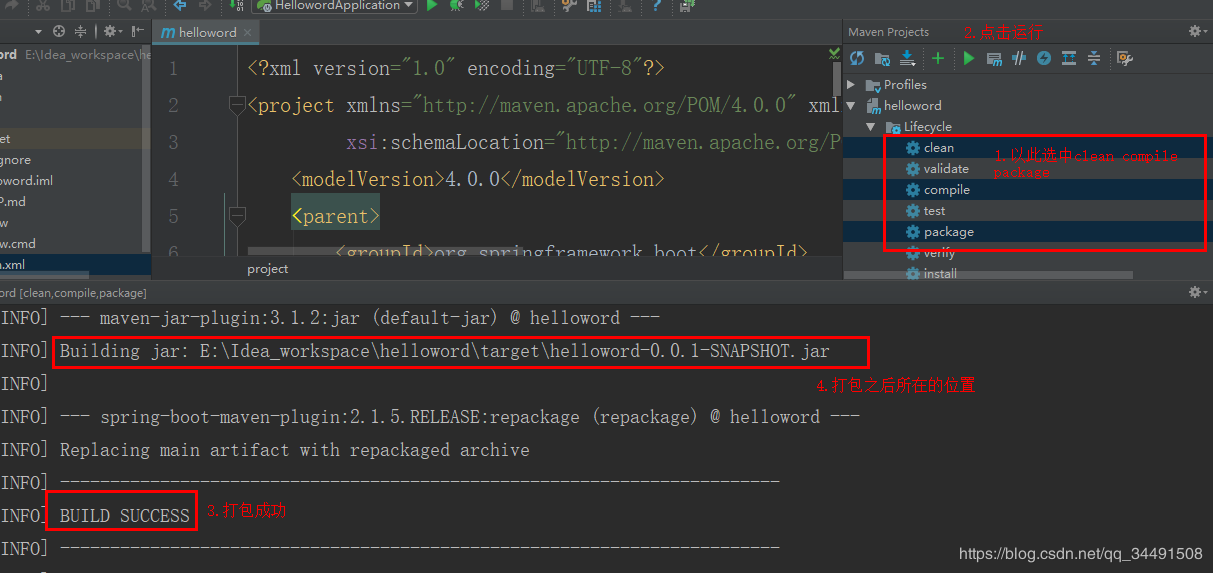Click the xml declaration on line 1
1213x573 pixels.
click(x=456, y=68)
